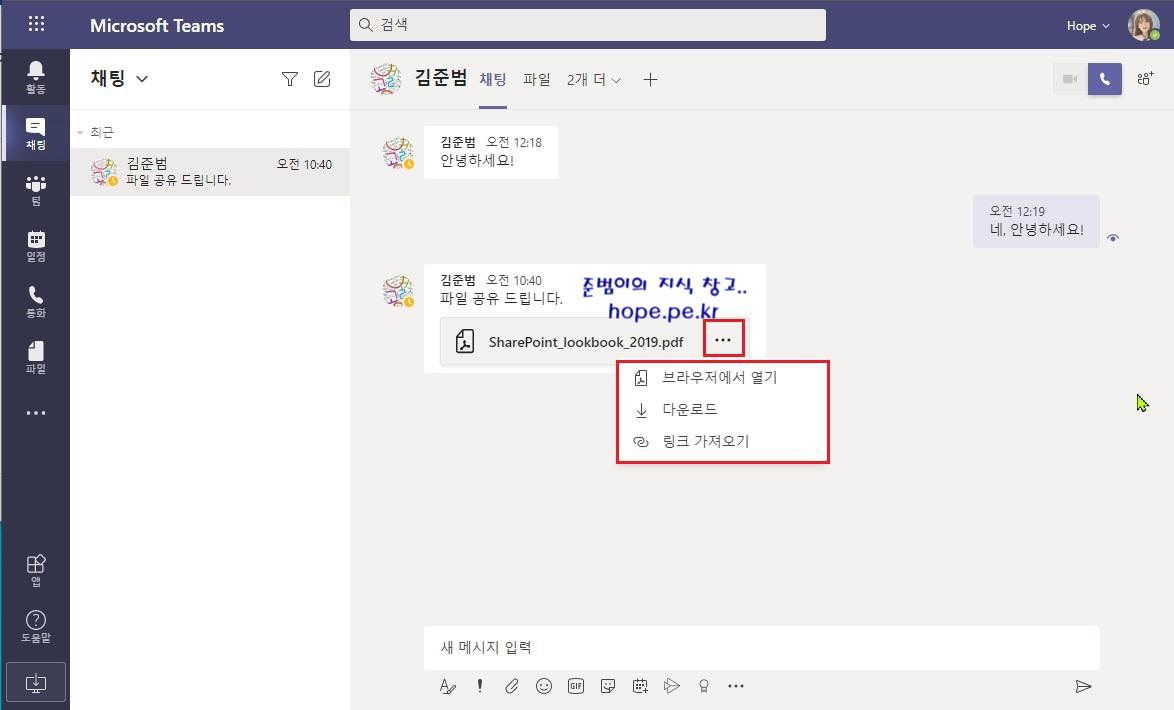
Task: Click the 네, 안녕하세요! sent message
Action: [x=1036, y=222]
